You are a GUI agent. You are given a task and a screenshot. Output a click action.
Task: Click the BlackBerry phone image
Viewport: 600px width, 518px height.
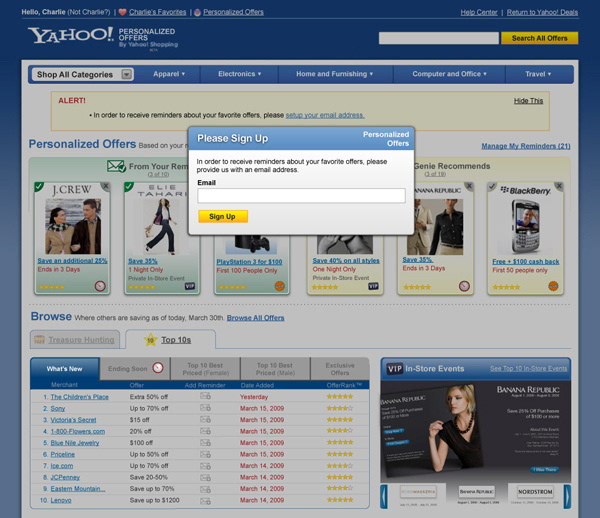pyautogui.click(x=526, y=226)
